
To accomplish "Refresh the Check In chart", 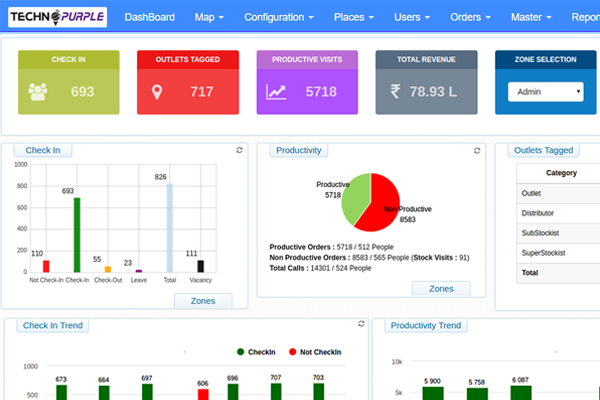I will click(240, 150).
